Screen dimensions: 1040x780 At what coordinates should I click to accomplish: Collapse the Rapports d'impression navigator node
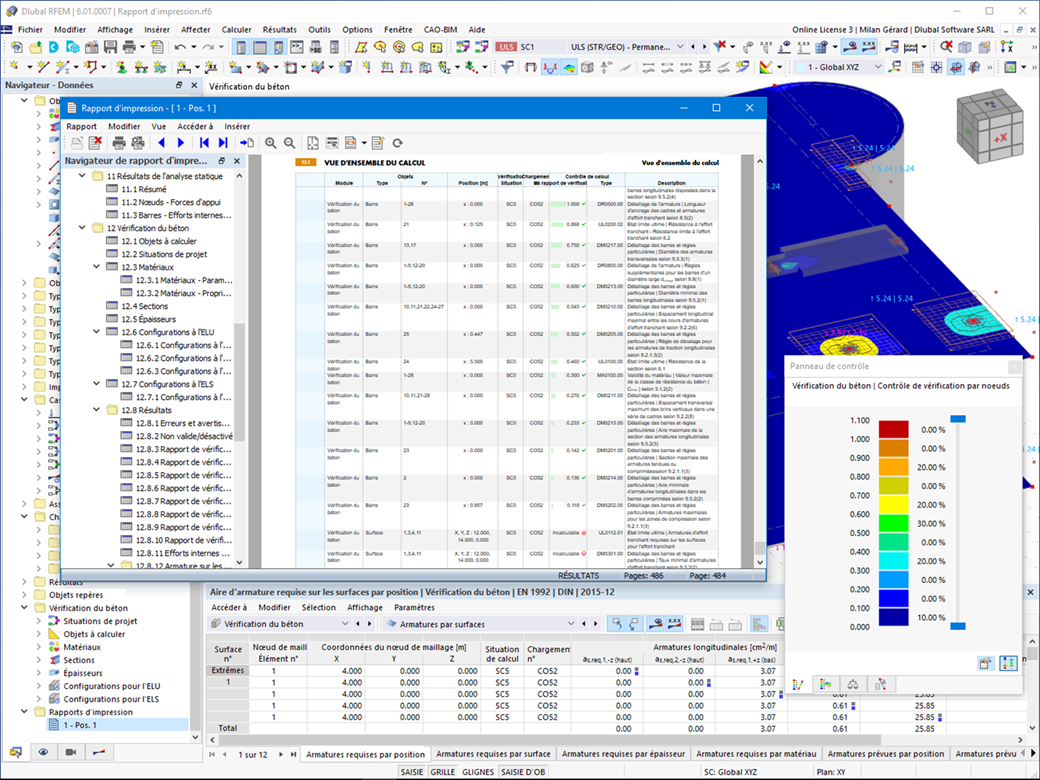pyautogui.click(x=25, y=712)
